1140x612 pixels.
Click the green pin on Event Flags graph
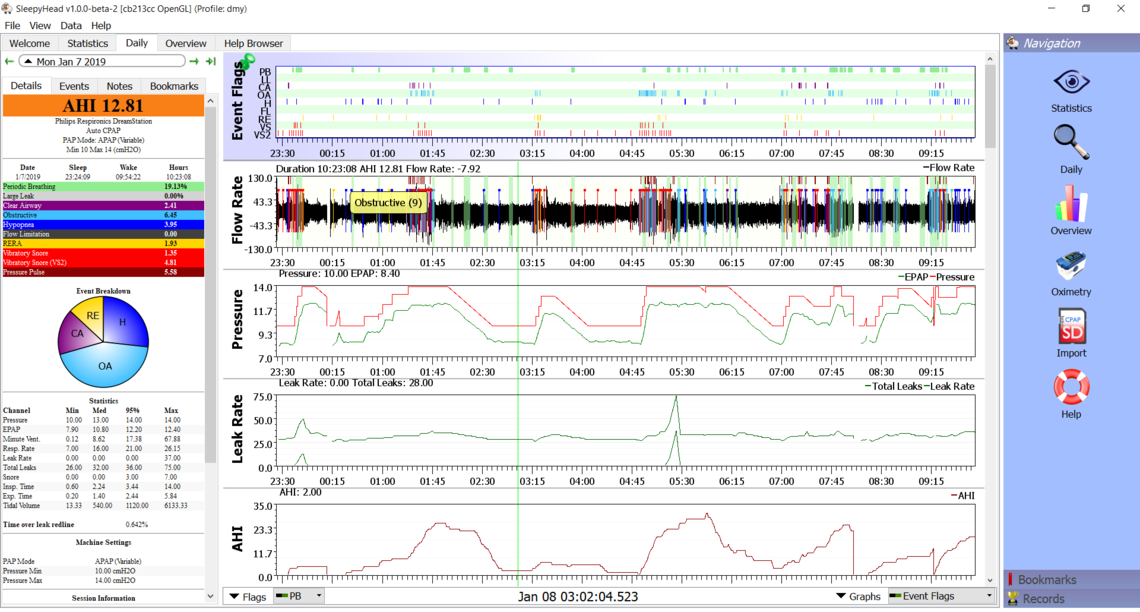pos(249,60)
